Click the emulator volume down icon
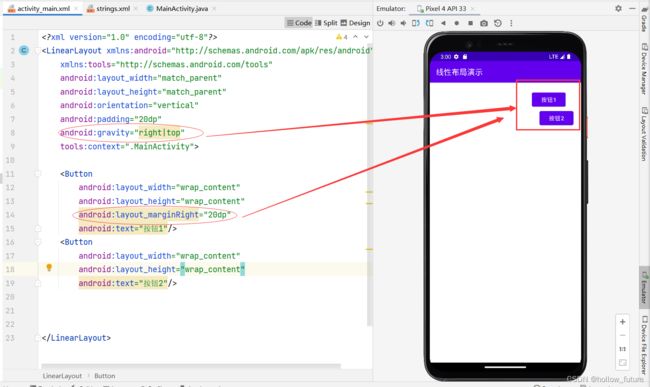Image resolution: width=650 pixels, height=387 pixels. (x=403, y=23)
